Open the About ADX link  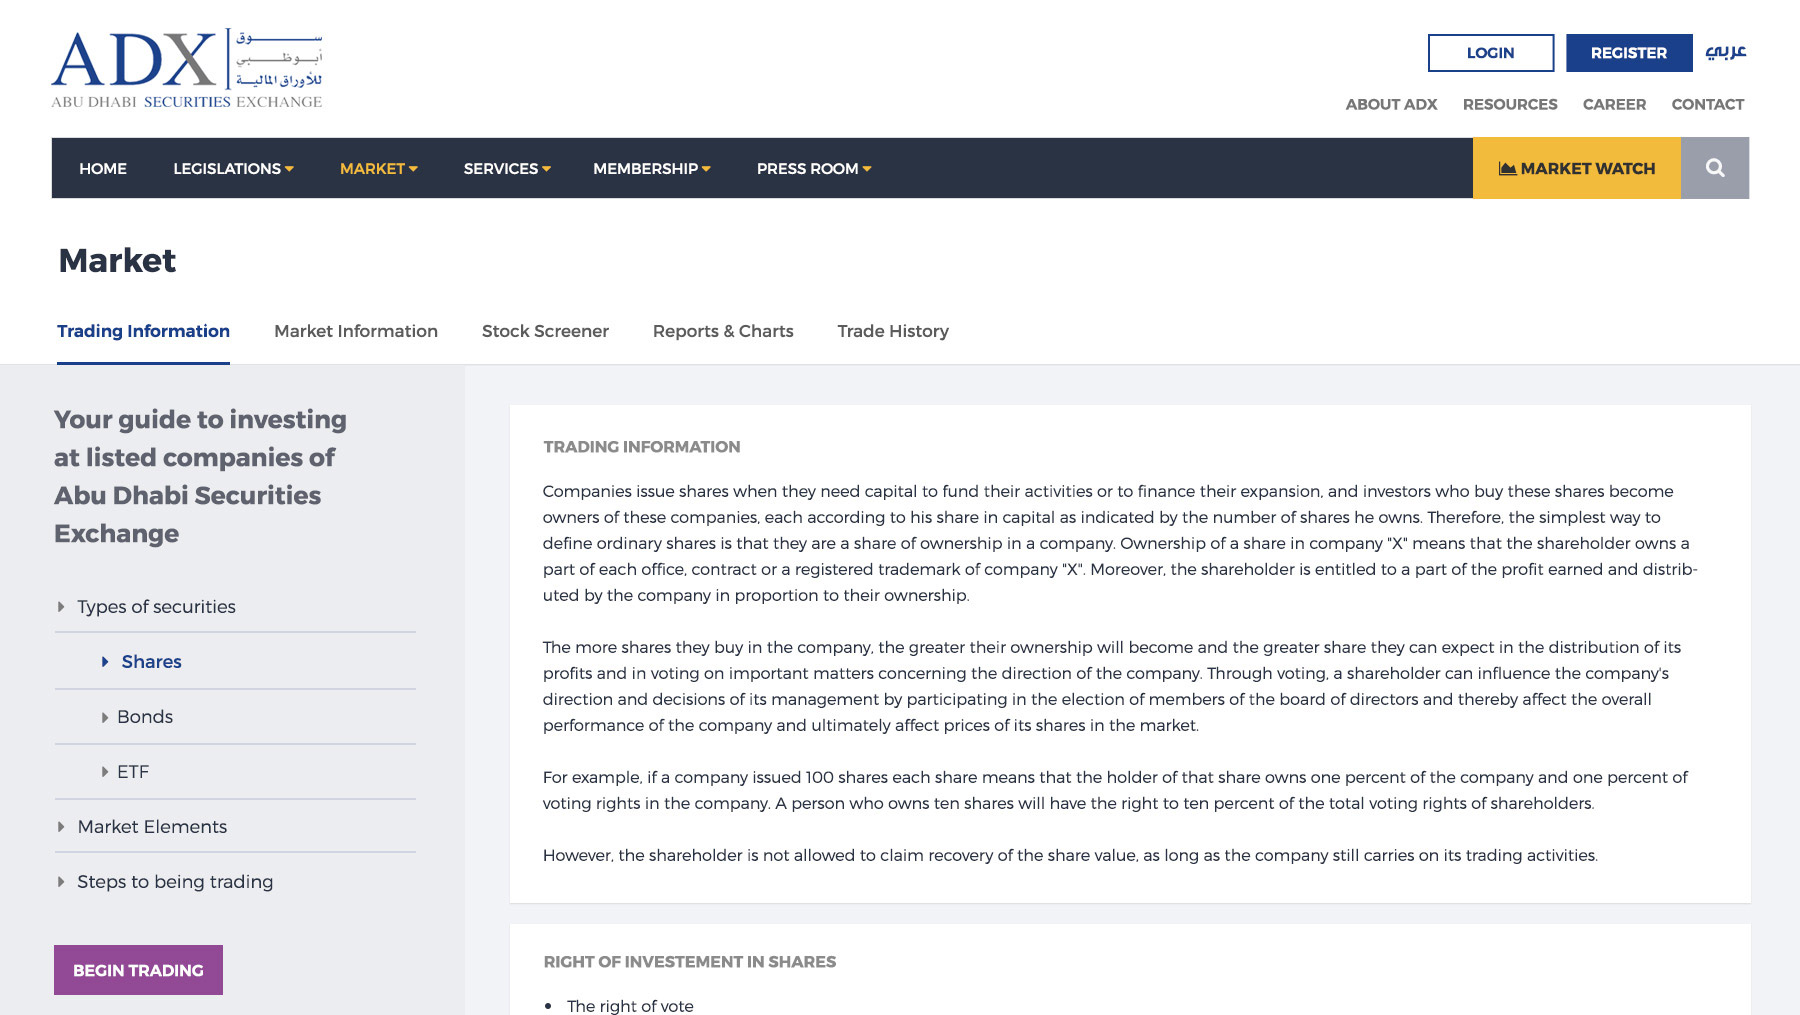(1391, 104)
